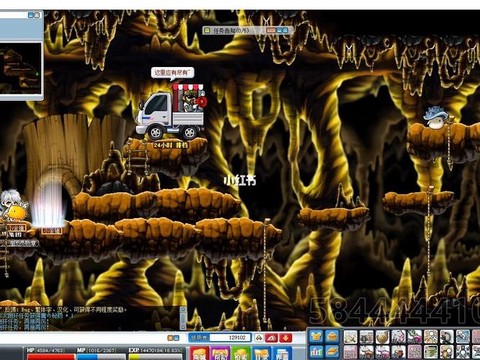The width and height of the screenshot is (480, 360).
Task: Click the green main menu button
Action: [x=240, y=353]
